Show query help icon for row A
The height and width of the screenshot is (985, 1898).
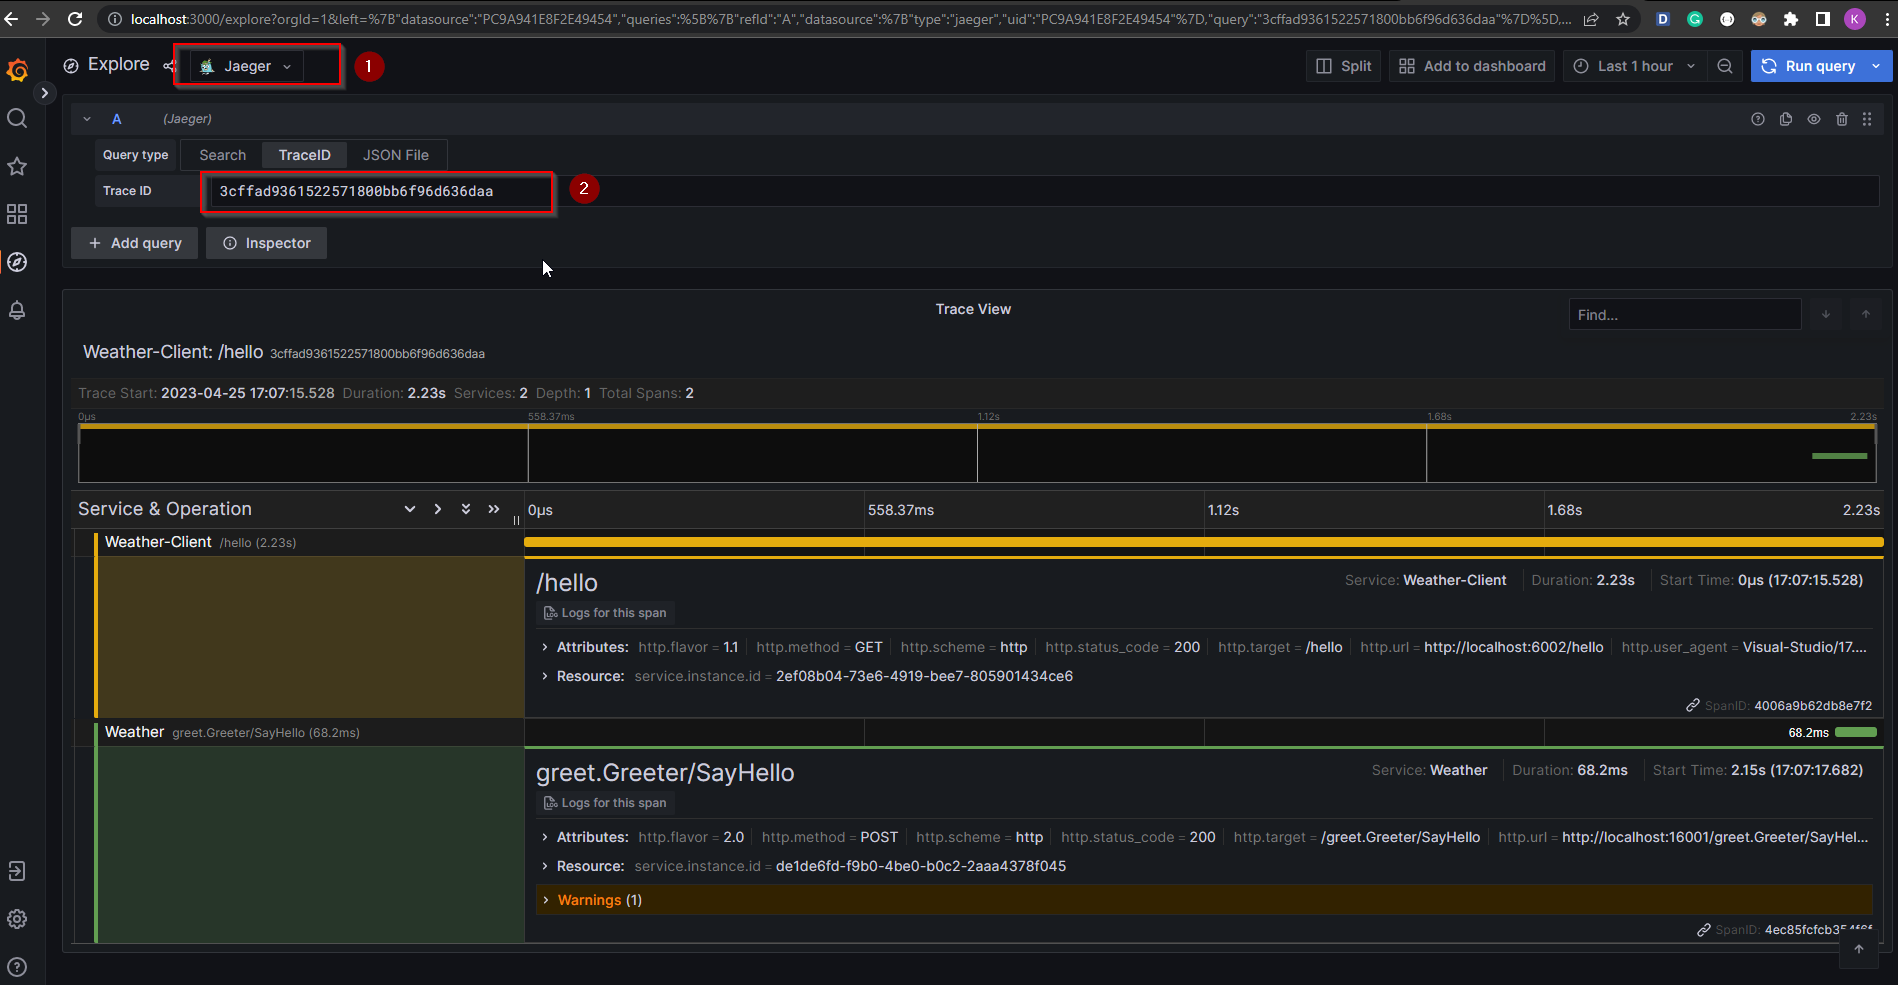coord(1758,119)
